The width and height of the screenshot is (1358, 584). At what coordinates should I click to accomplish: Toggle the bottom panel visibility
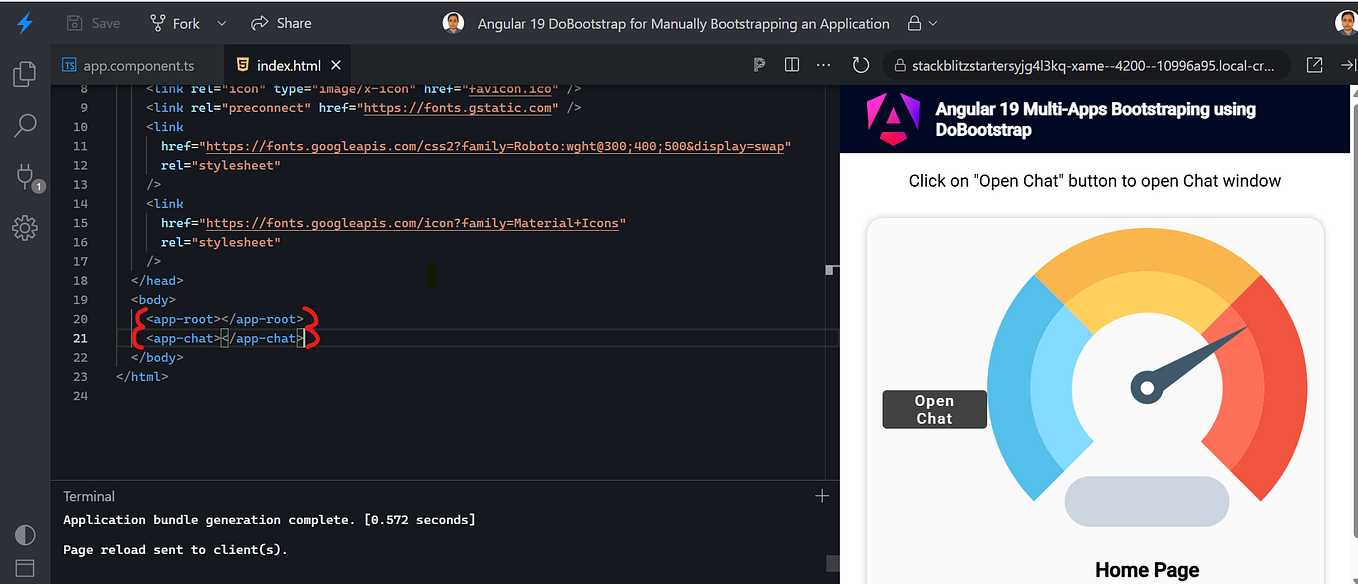pos(24,567)
